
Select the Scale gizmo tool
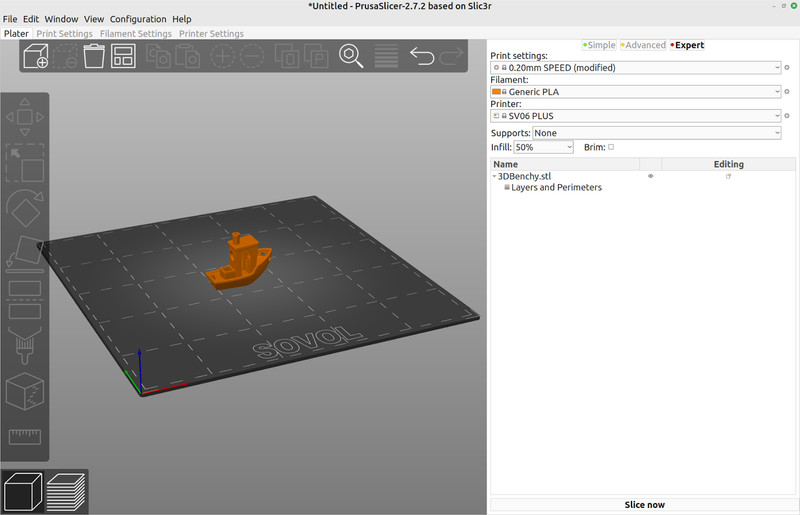(x=25, y=163)
